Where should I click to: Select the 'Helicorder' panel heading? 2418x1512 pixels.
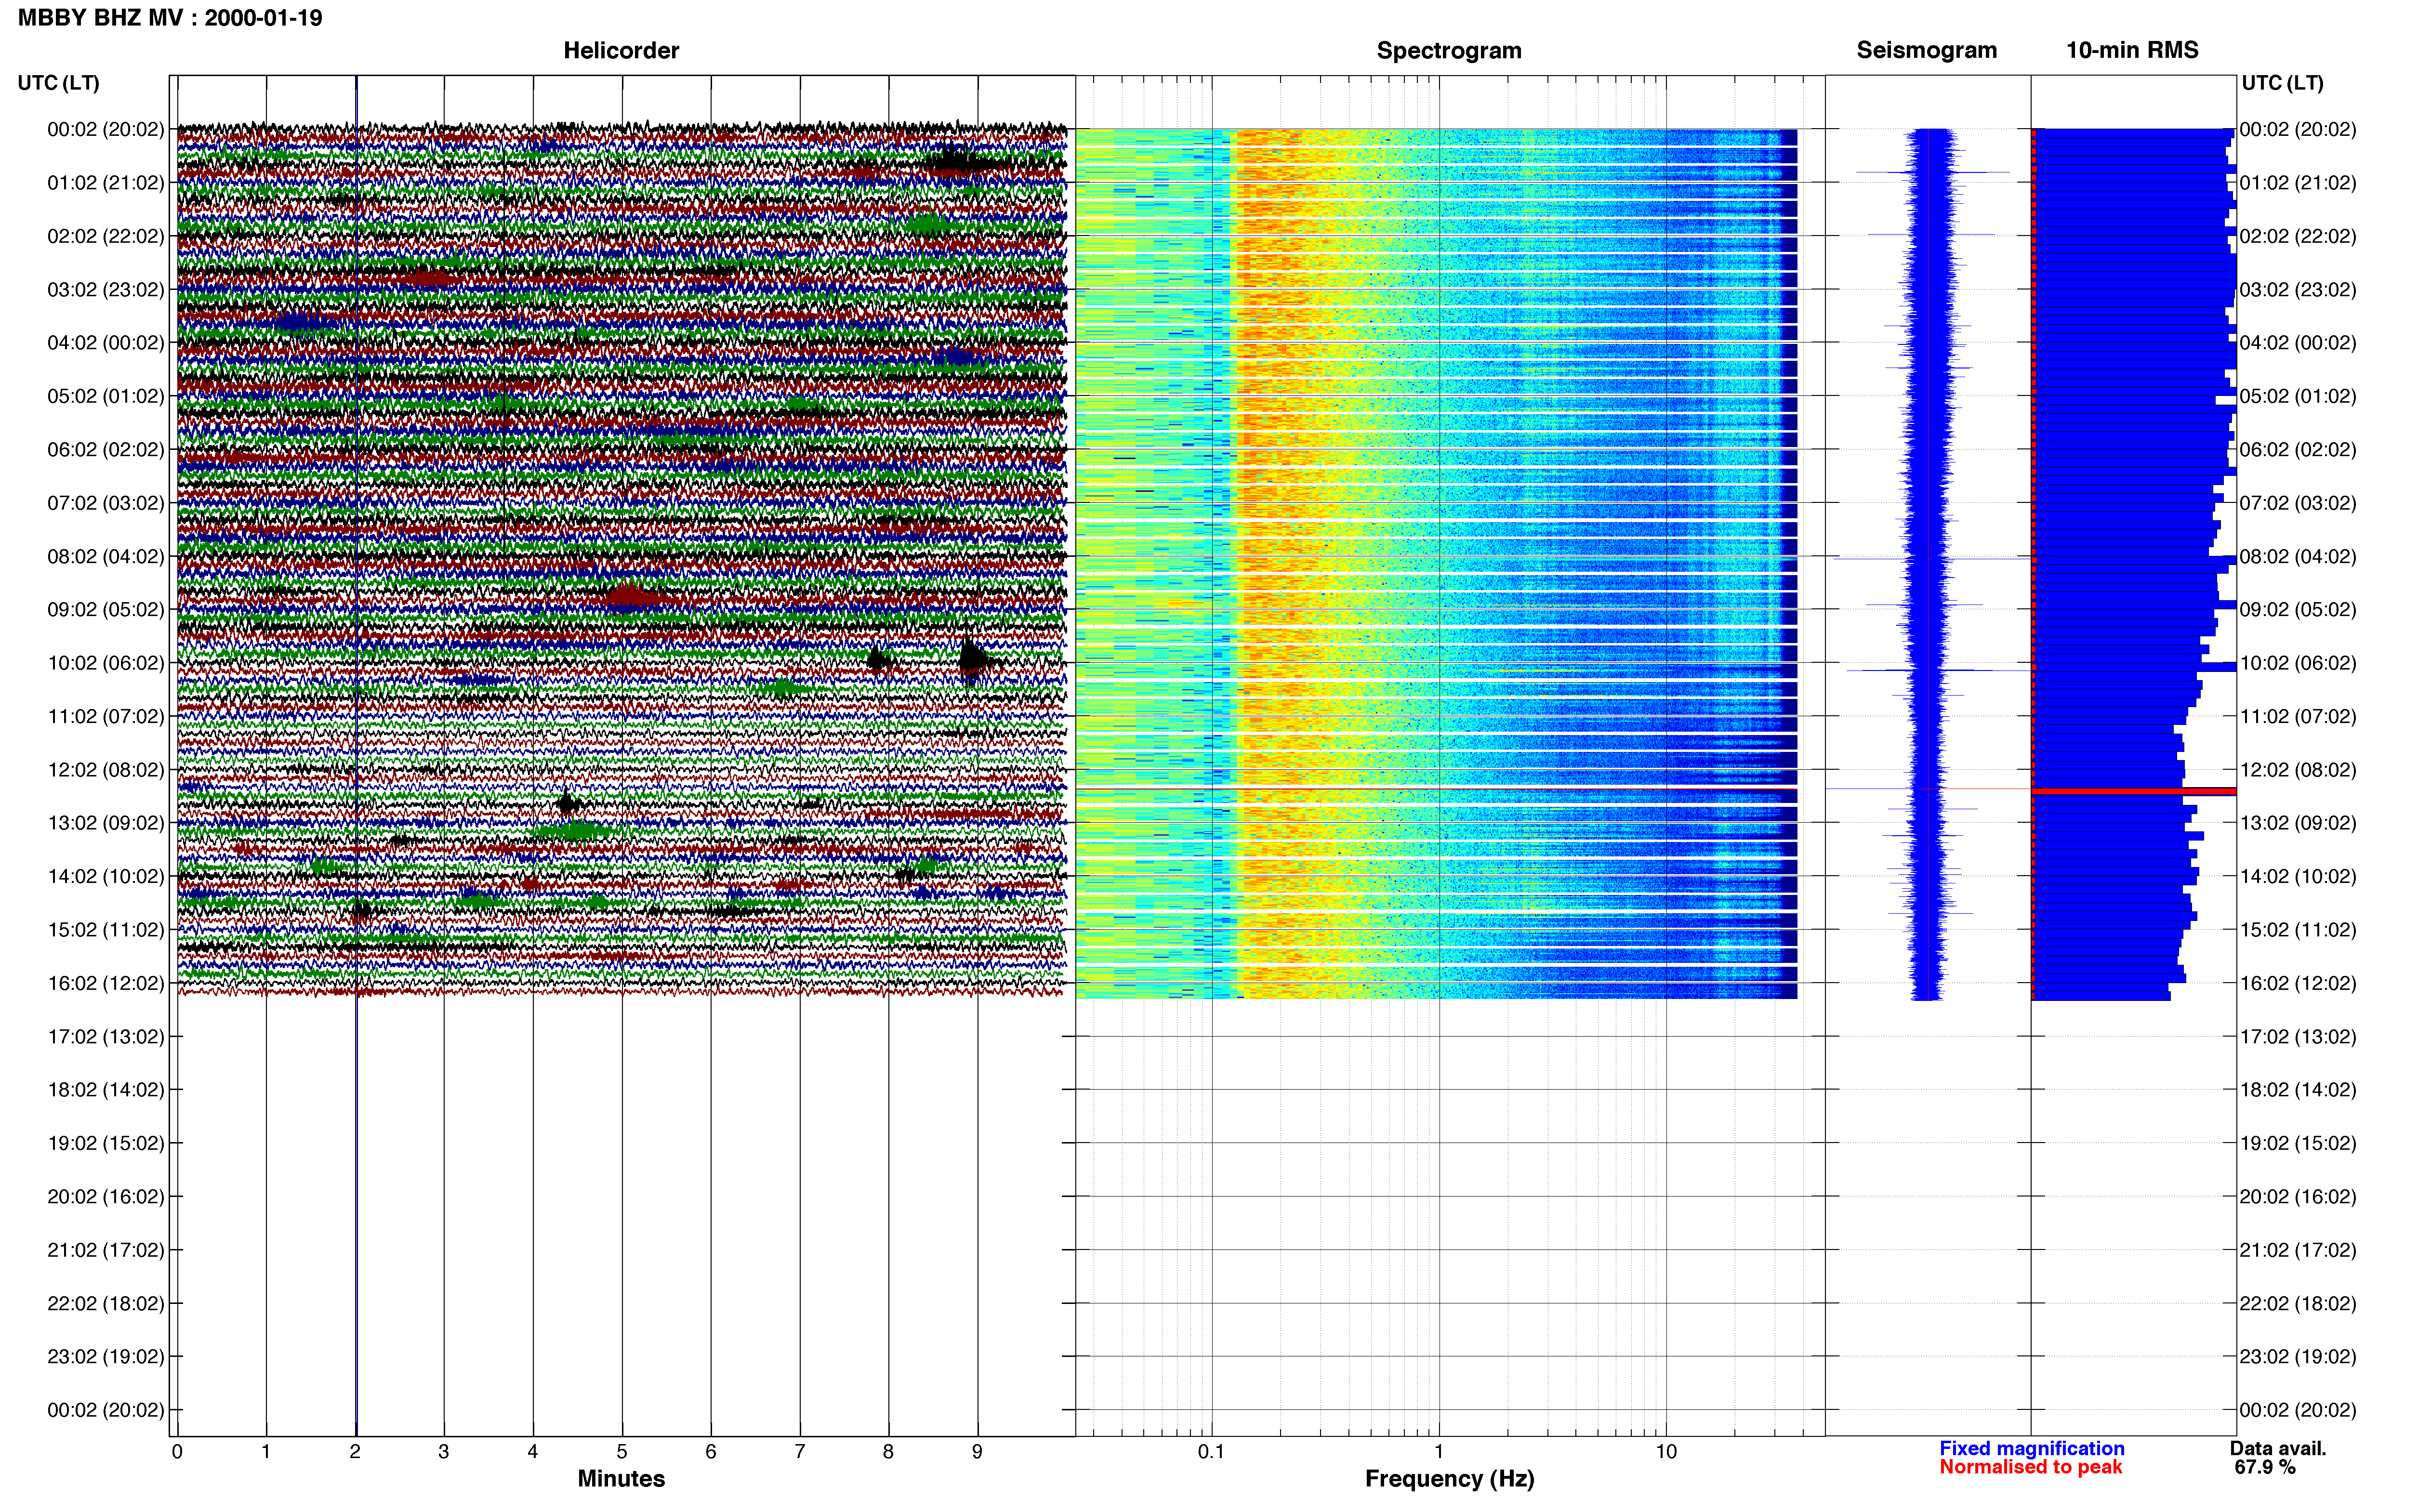click(x=621, y=50)
